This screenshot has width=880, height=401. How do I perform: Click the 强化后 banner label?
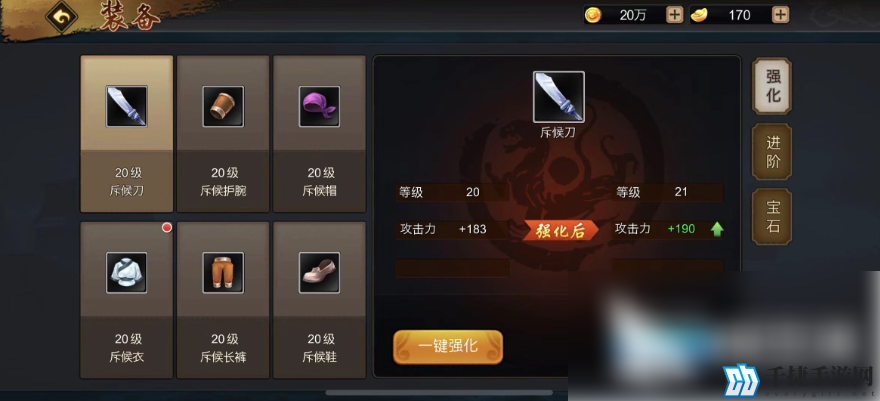pyautogui.click(x=561, y=230)
